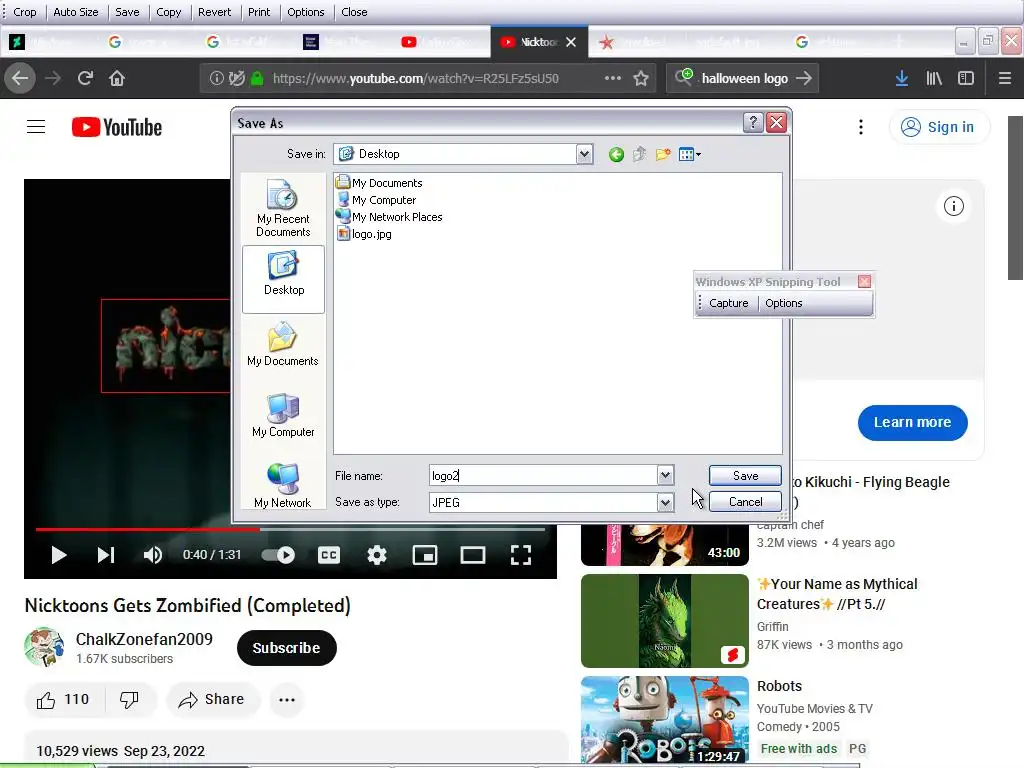Click the Learn more ad button
The height and width of the screenshot is (768, 1024).
coord(912,423)
